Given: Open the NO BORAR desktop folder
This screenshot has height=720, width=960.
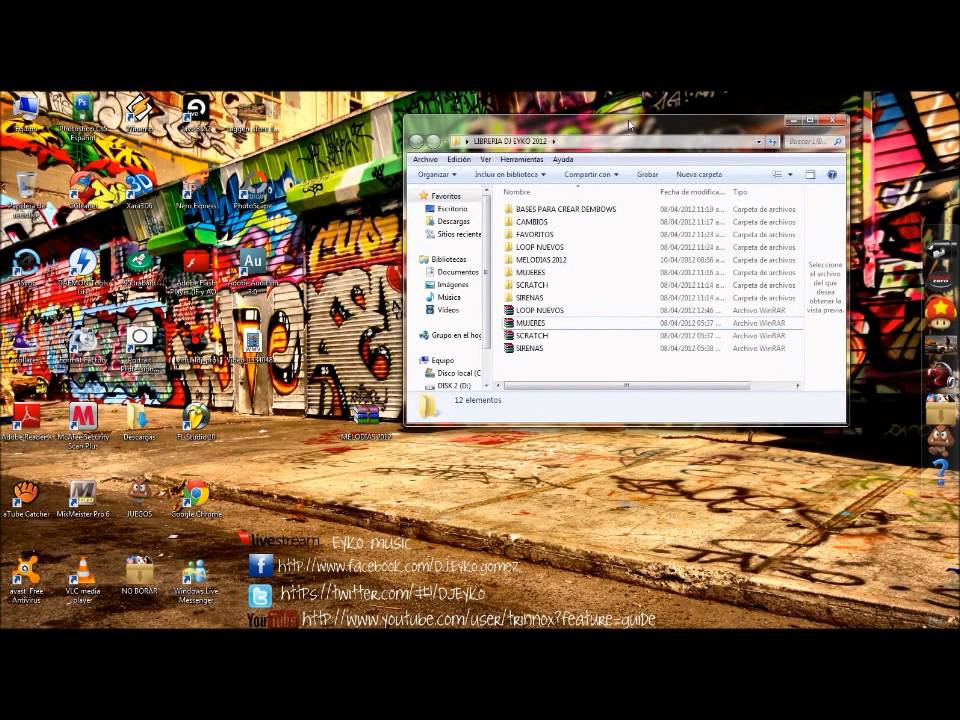Looking at the screenshot, I should pyautogui.click(x=140, y=576).
